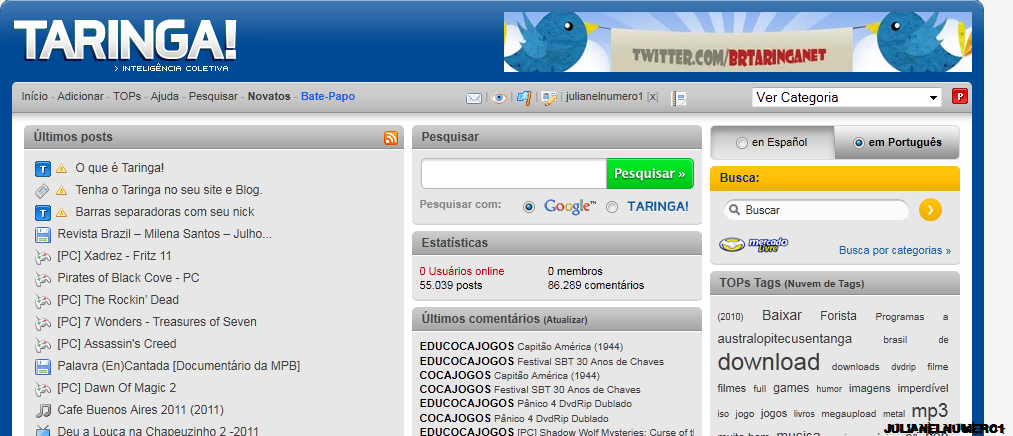Click the Pesquisar text input field
This screenshot has width=1013, height=436.
[514, 174]
